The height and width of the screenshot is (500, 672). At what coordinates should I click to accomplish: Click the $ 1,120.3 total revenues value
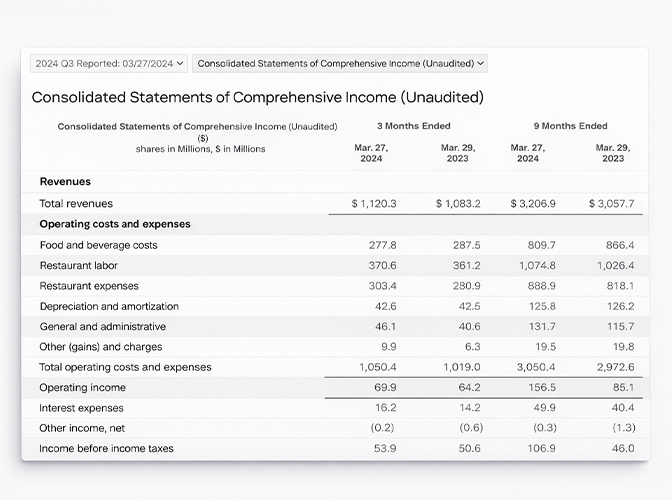pos(374,204)
